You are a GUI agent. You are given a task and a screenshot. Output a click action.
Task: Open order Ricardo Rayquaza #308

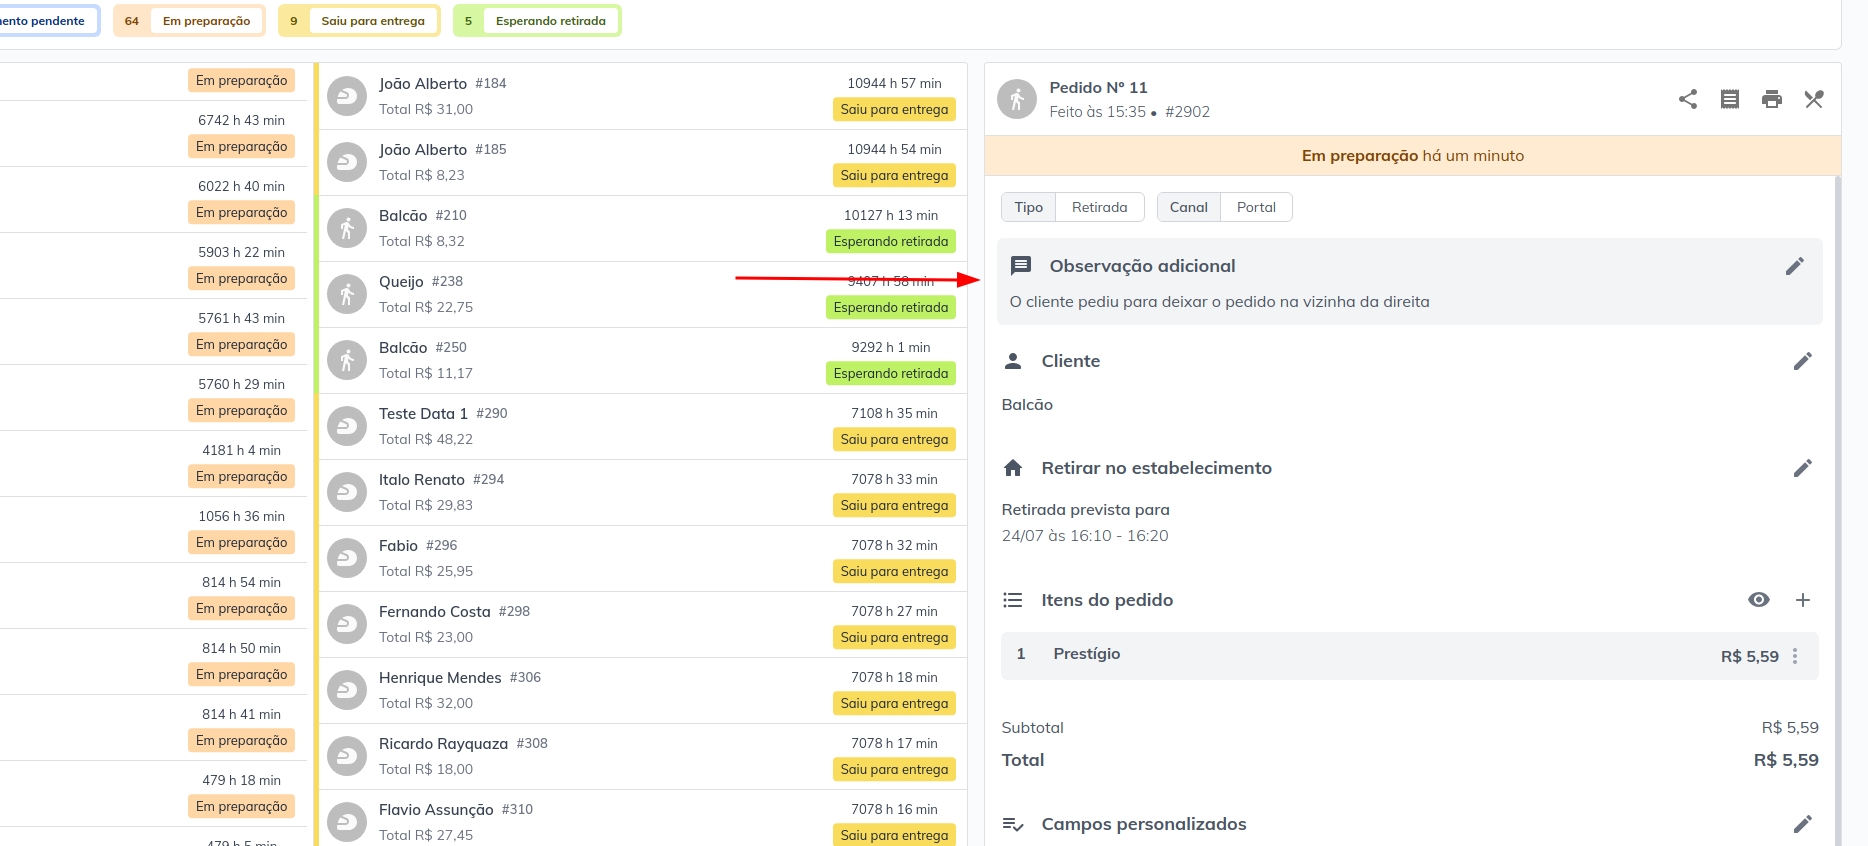coord(642,757)
